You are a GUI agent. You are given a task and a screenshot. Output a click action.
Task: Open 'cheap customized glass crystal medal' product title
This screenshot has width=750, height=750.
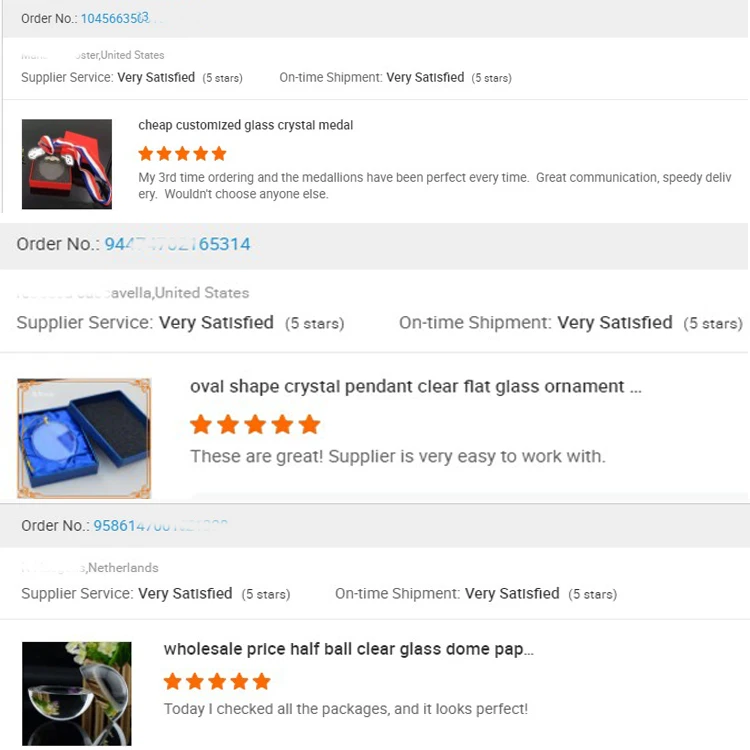(x=245, y=126)
